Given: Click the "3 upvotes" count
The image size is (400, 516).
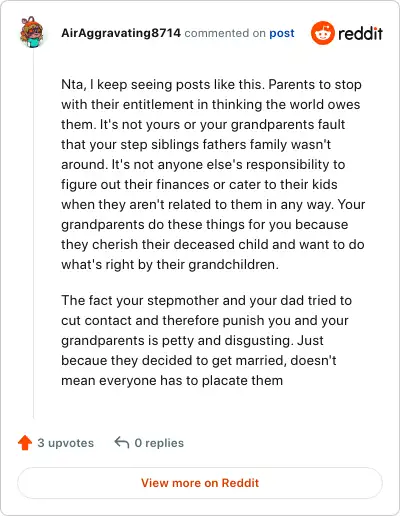Looking at the screenshot, I should (65, 443).
